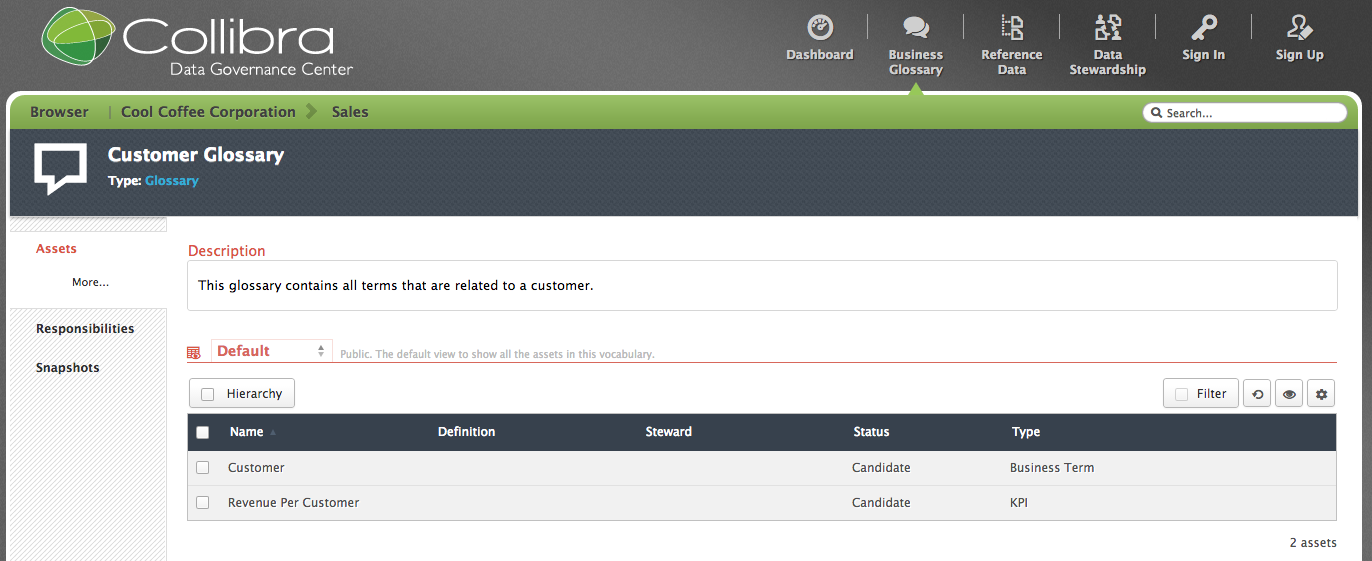Open table settings gear icon

tap(1321, 394)
